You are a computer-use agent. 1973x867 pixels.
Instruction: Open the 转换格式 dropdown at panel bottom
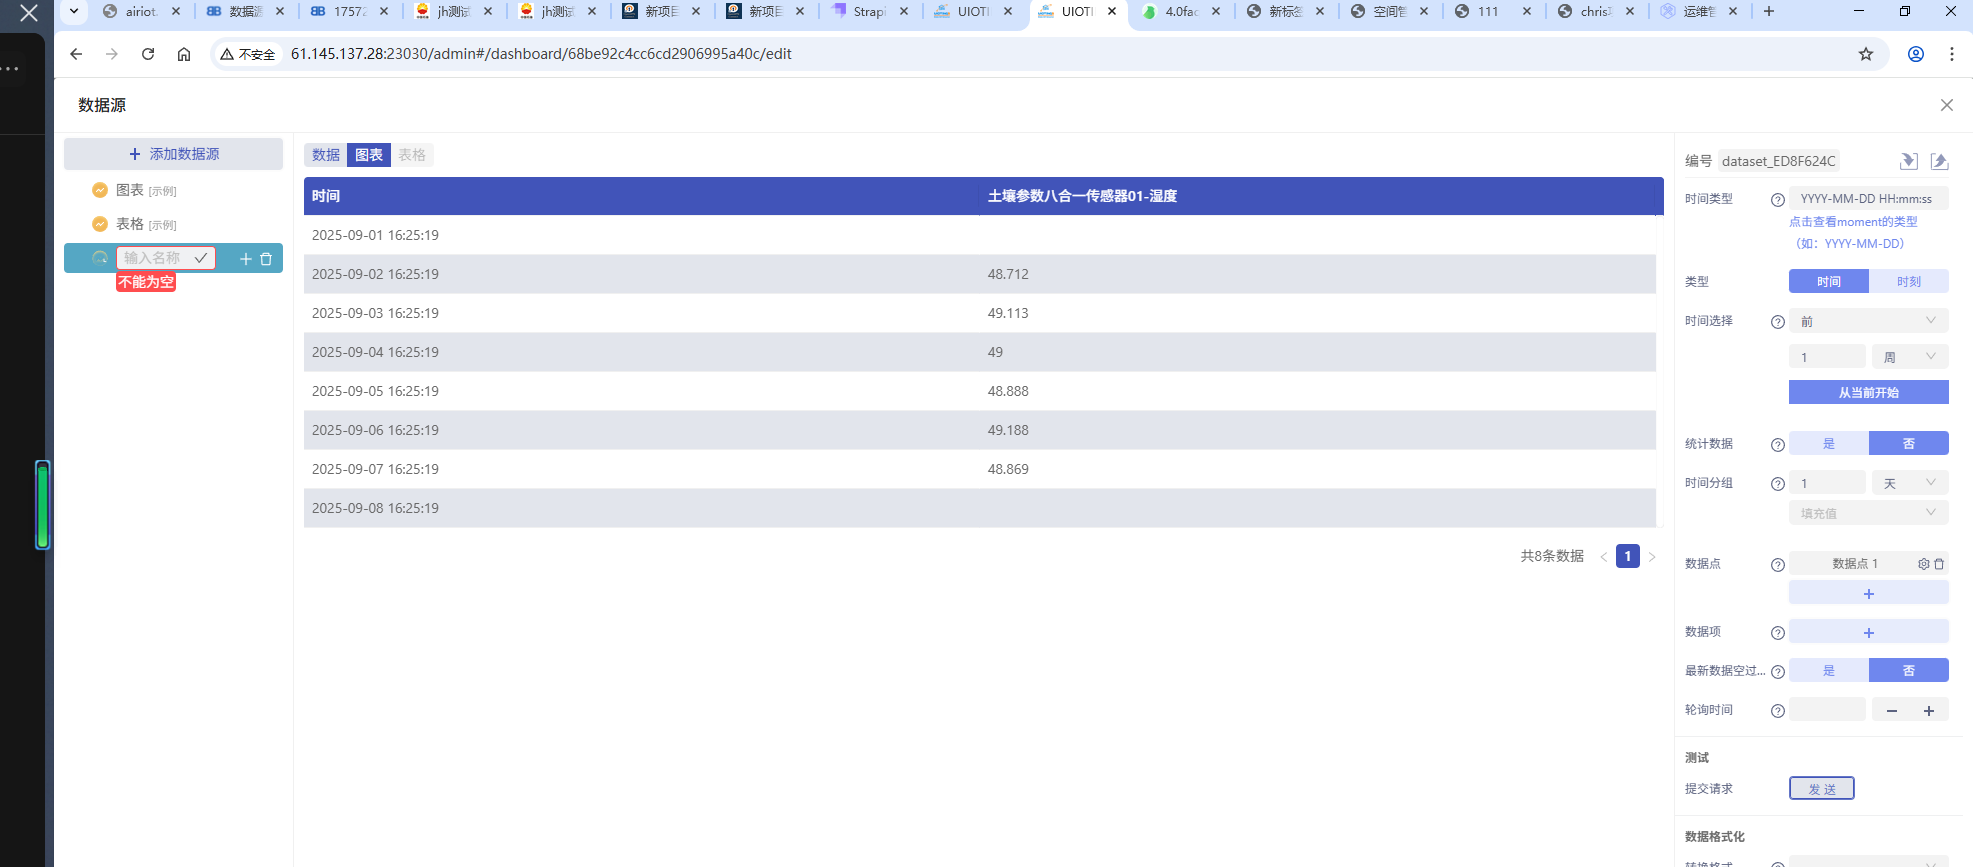(x=1868, y=862)
